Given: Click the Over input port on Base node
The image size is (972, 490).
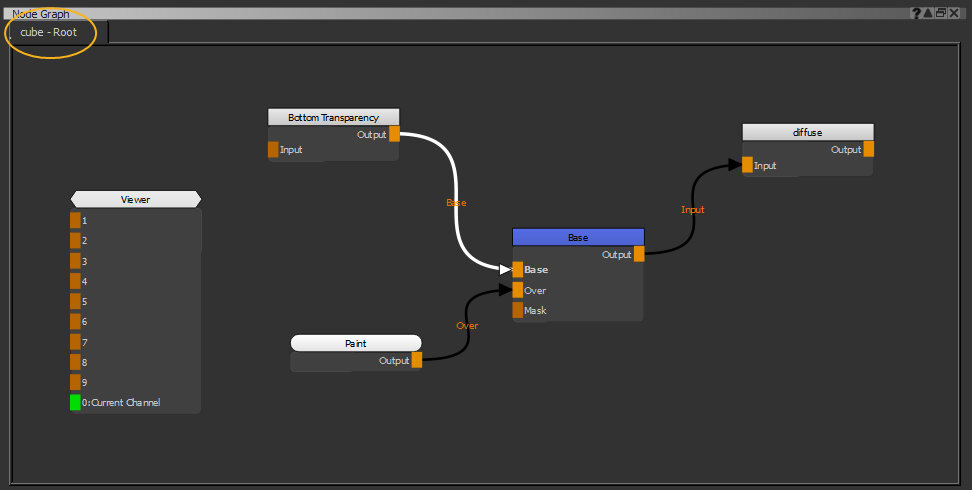Looking at the screenshot, I should coord(517,290).
